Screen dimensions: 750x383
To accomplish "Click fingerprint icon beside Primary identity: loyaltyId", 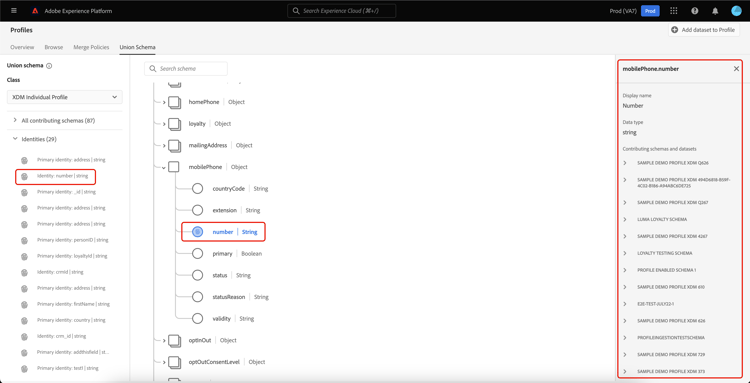I will pos(24,256).
